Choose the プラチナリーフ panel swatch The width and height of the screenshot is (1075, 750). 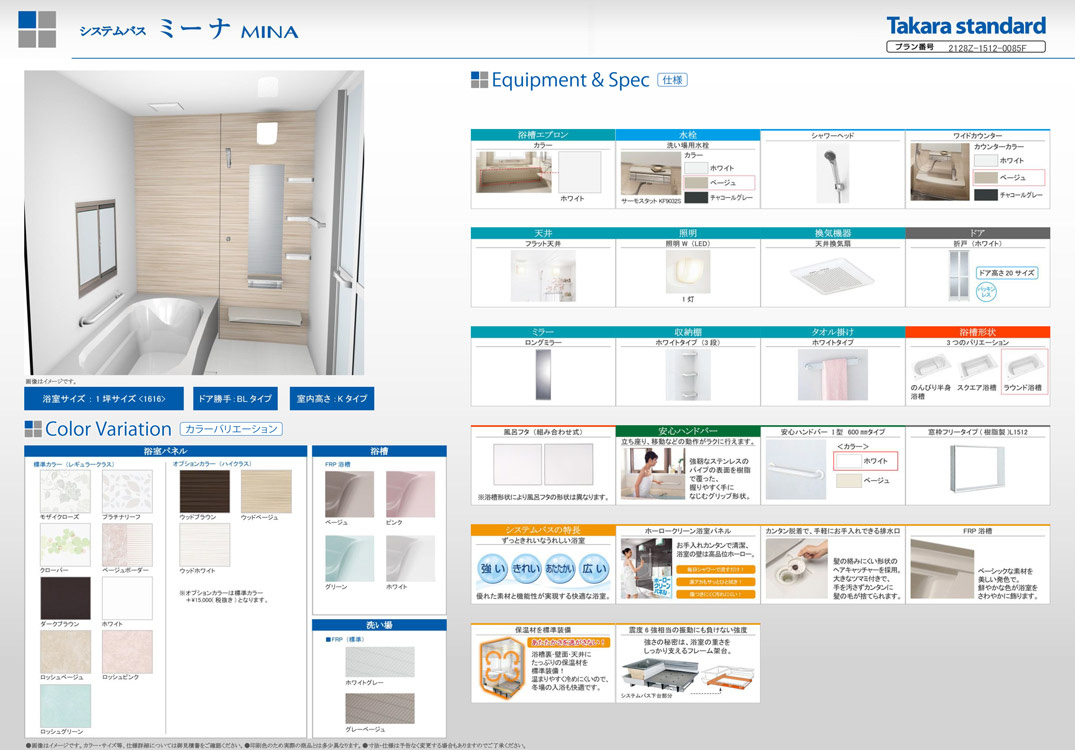click(x=127, y=491)
